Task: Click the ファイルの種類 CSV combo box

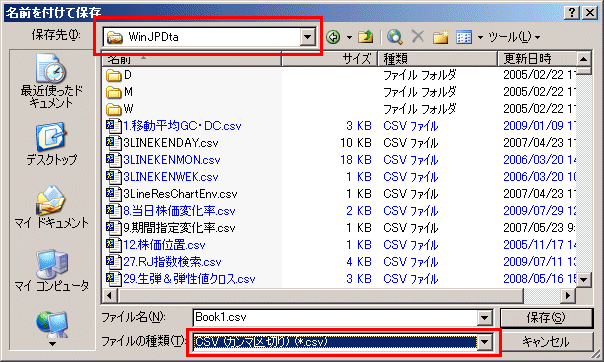Action: (335, 342)
